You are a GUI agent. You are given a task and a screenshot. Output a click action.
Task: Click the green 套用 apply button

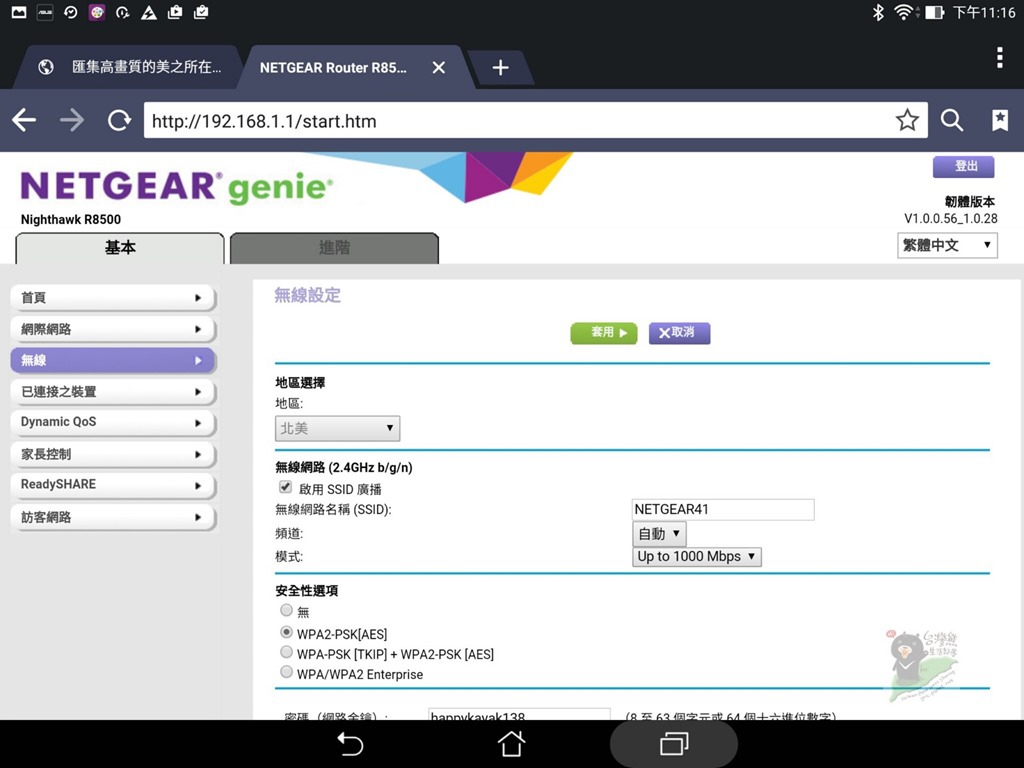click(x=603, y=332)
